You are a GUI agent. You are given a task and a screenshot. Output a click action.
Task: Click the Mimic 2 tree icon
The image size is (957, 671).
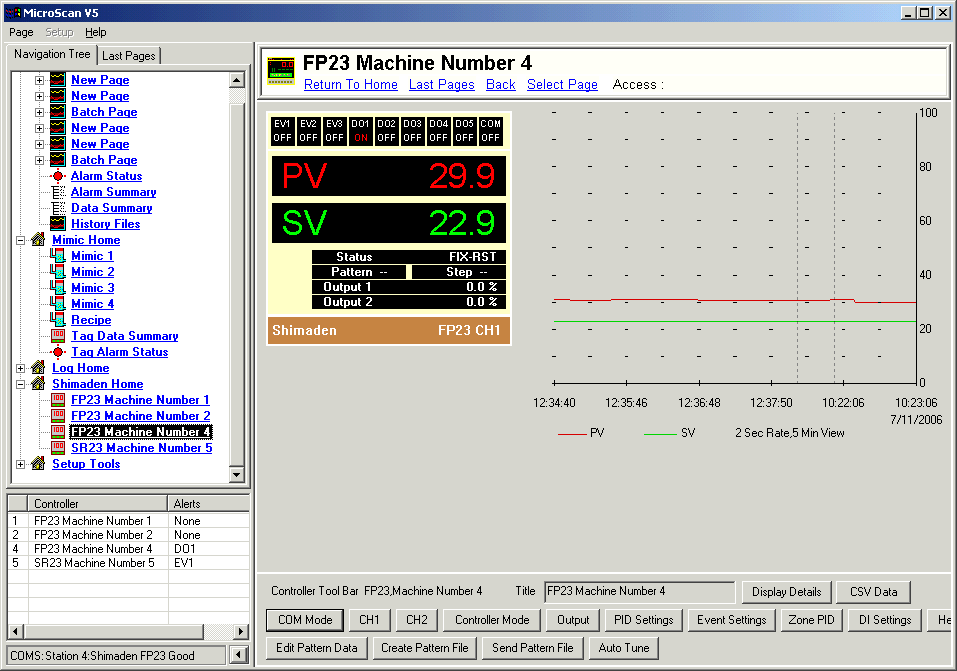tap(58, 272)
